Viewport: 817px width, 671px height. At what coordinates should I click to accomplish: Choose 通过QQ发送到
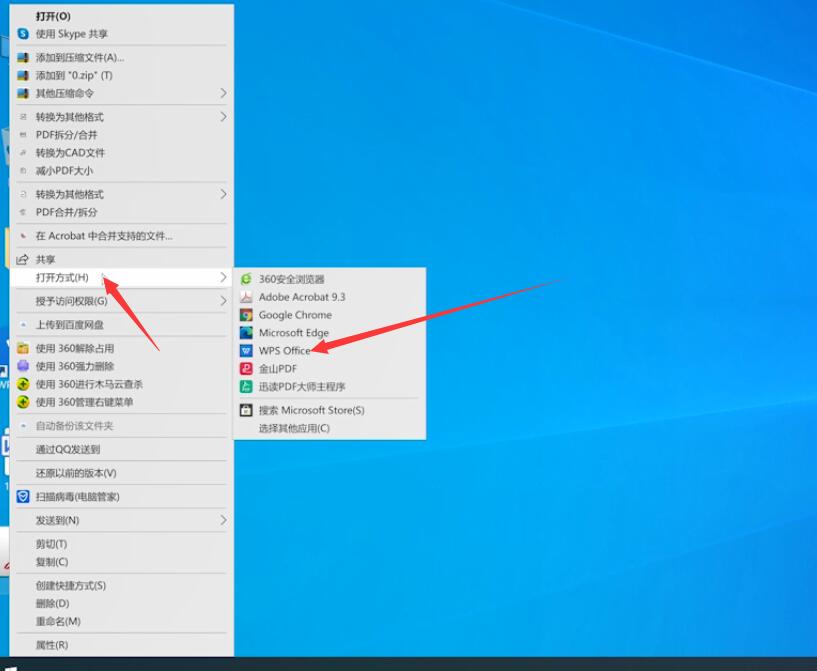(121, 449)
